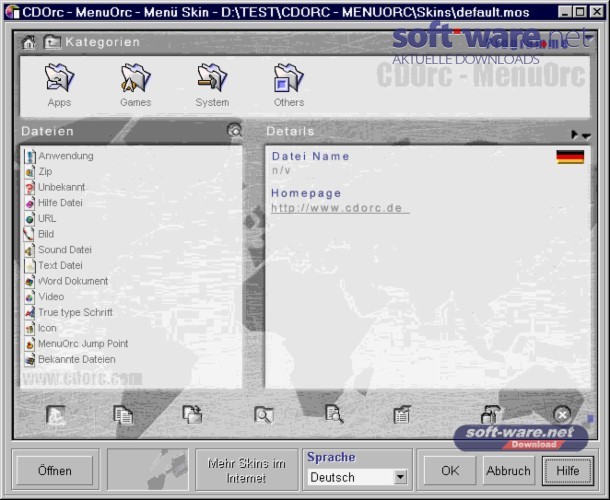Click the Mehr Skins im Internet button

point(247,470)
